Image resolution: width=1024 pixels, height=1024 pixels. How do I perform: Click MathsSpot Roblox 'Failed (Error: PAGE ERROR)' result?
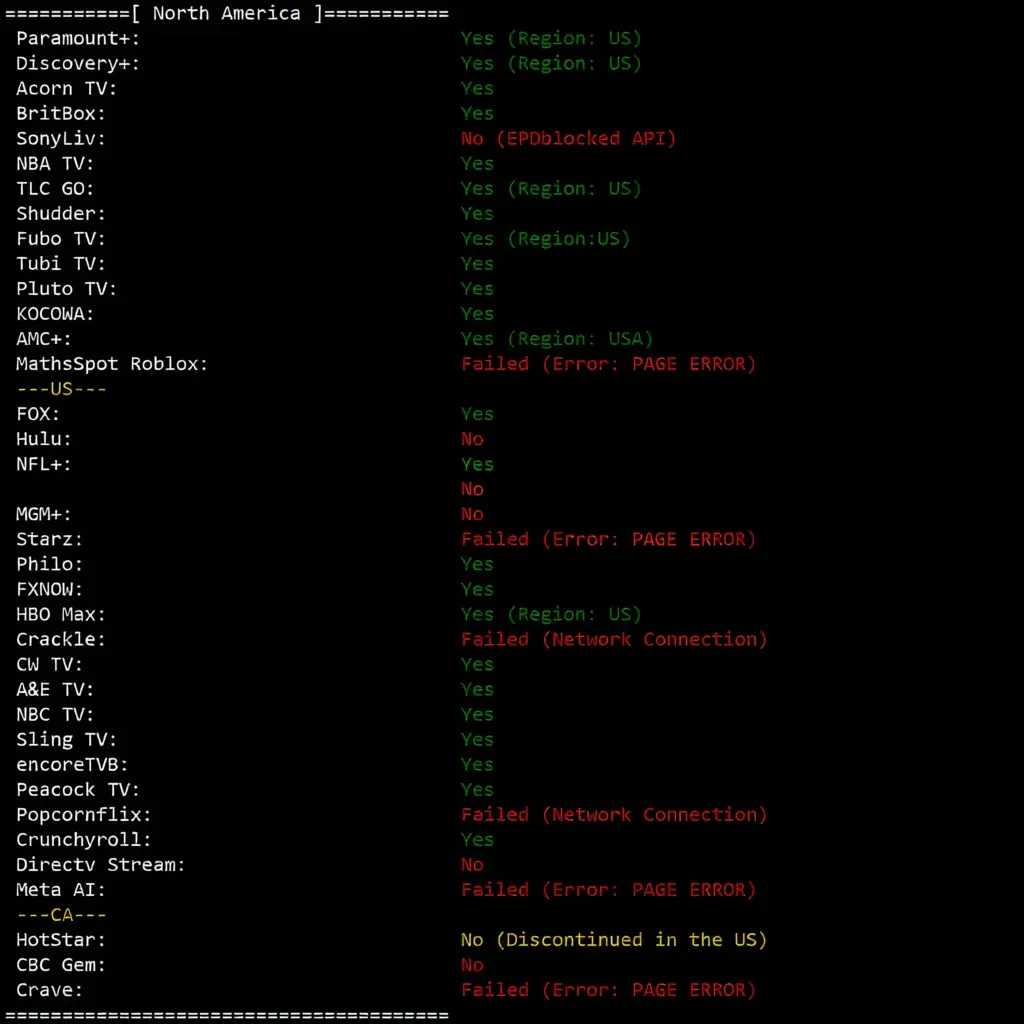point(608,364)
